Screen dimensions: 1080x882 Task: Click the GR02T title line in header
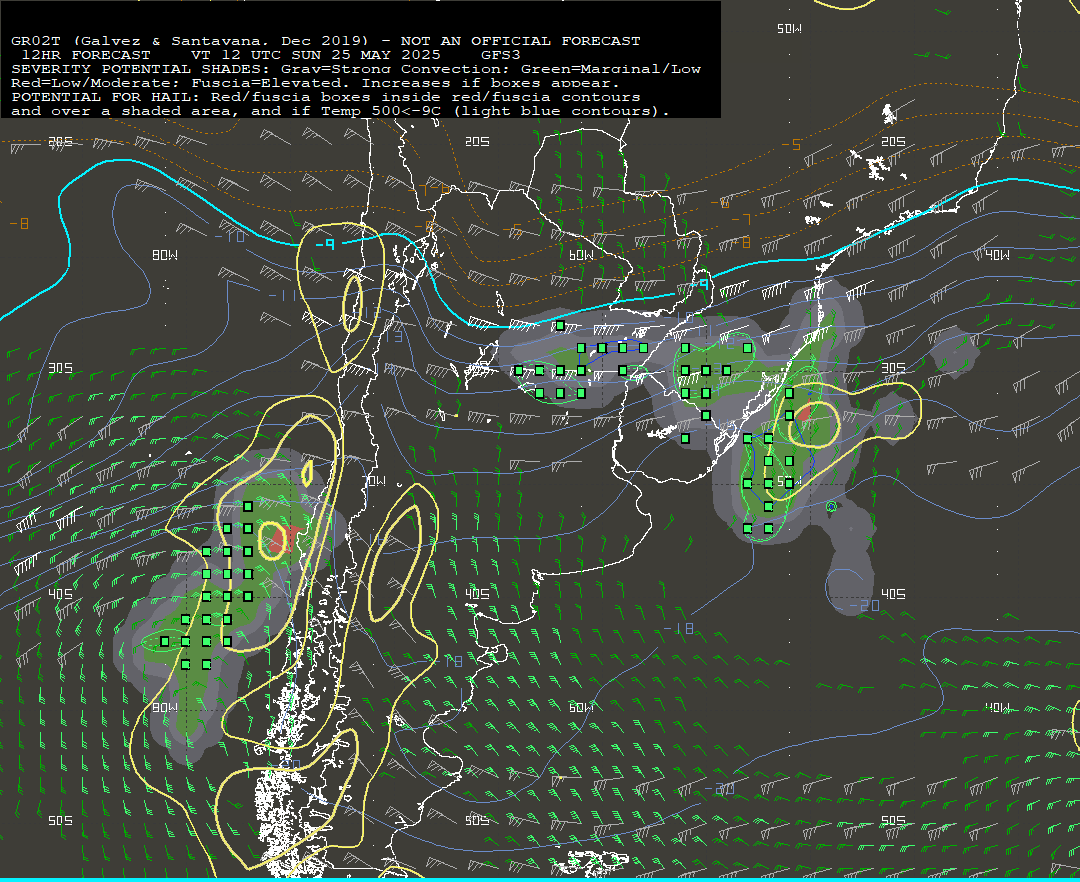[326, 41]
